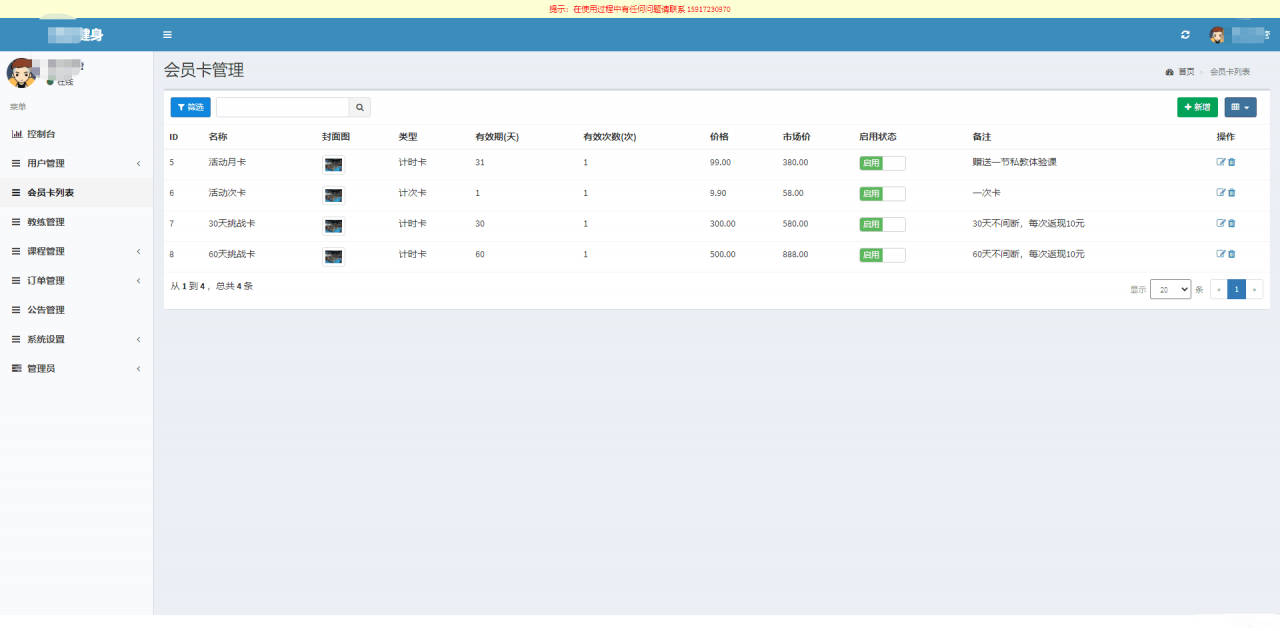Click the 有效期(天) column header

tap(497, 137)
